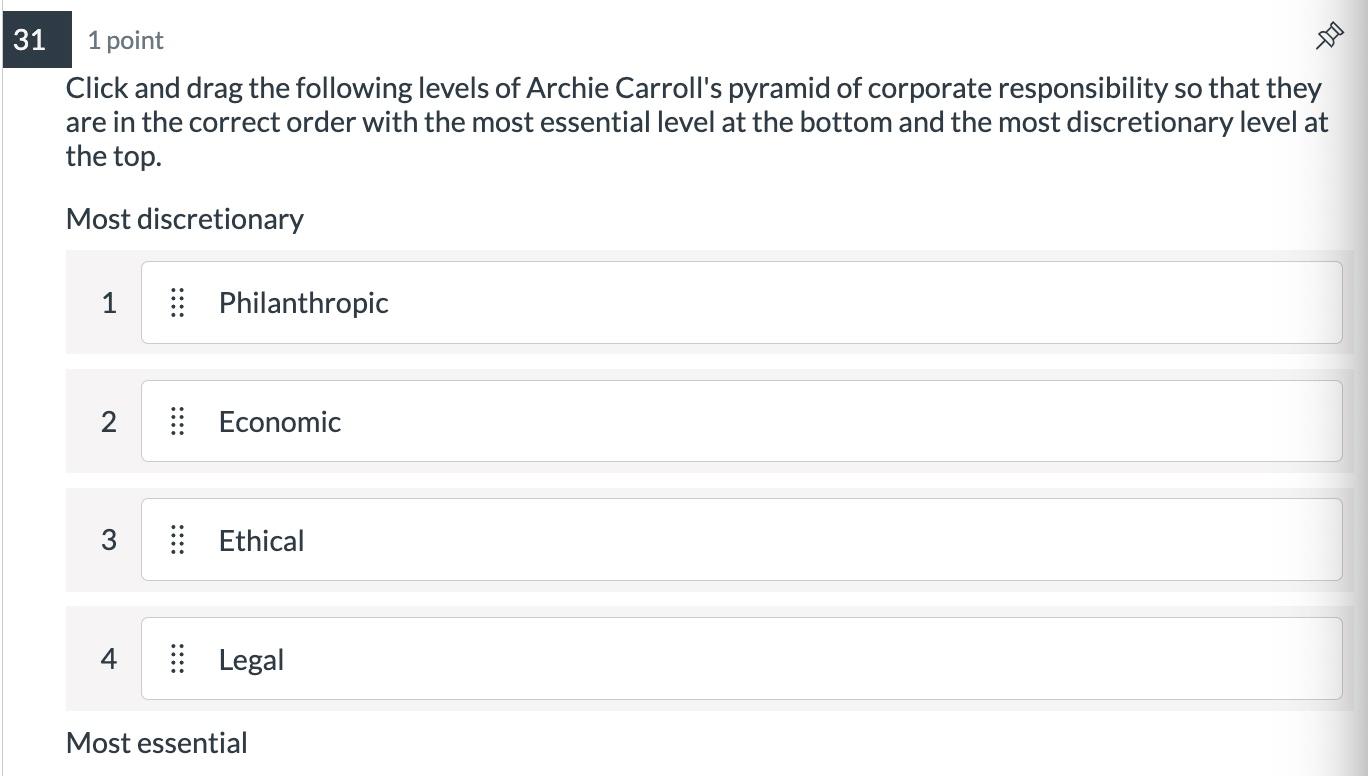The height and width of the screenshot is (776, 1368).
Task: Click the drag handle beside Philanthropic
Action: tap(178, 303)
